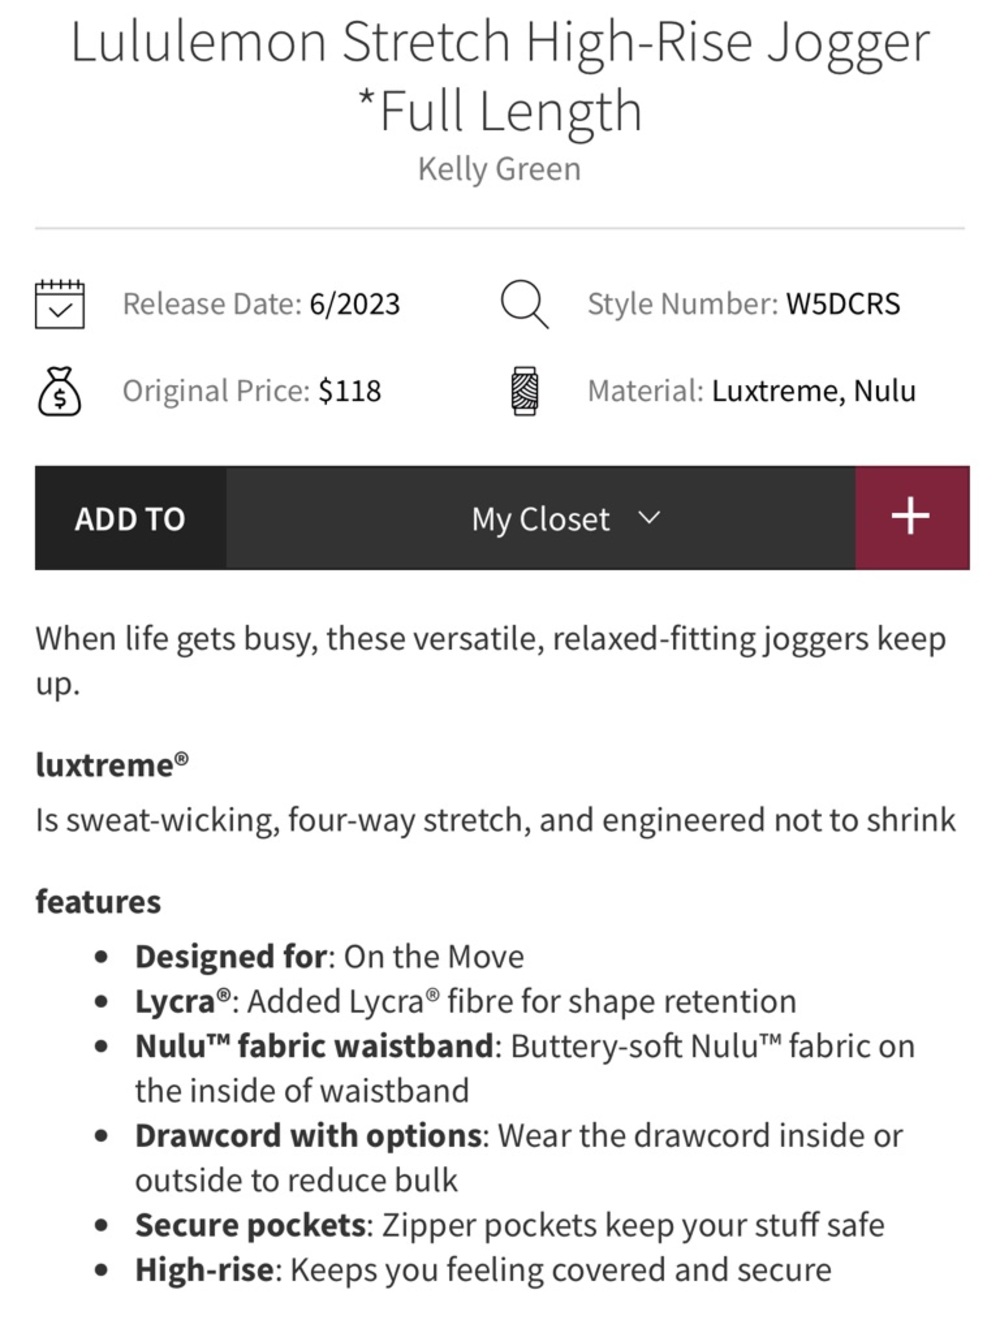
Task: Tap the plus icon to add item
Action: 911,518
